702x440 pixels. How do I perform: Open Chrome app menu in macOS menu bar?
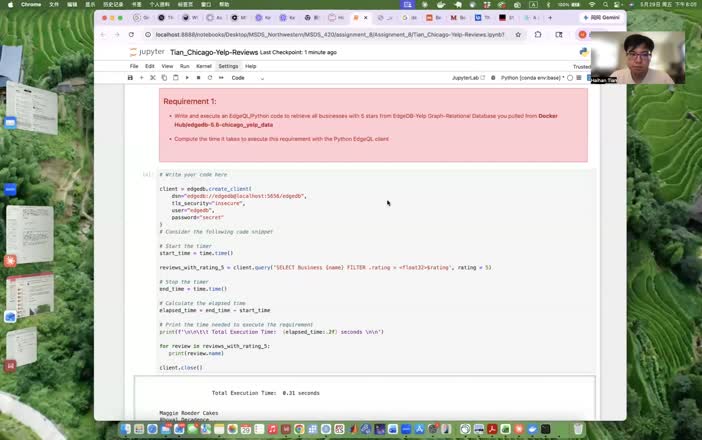[31, 4]
